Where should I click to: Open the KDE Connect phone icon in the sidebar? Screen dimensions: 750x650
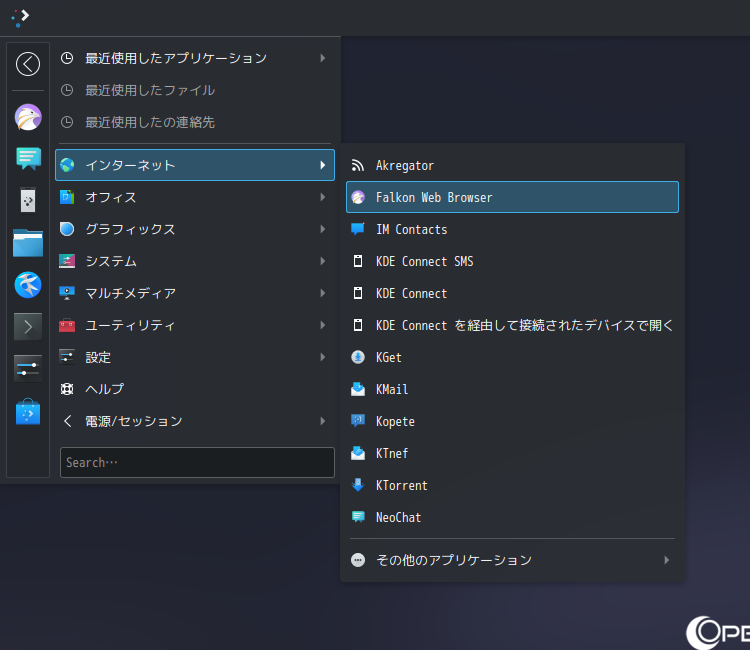(28, 200)
